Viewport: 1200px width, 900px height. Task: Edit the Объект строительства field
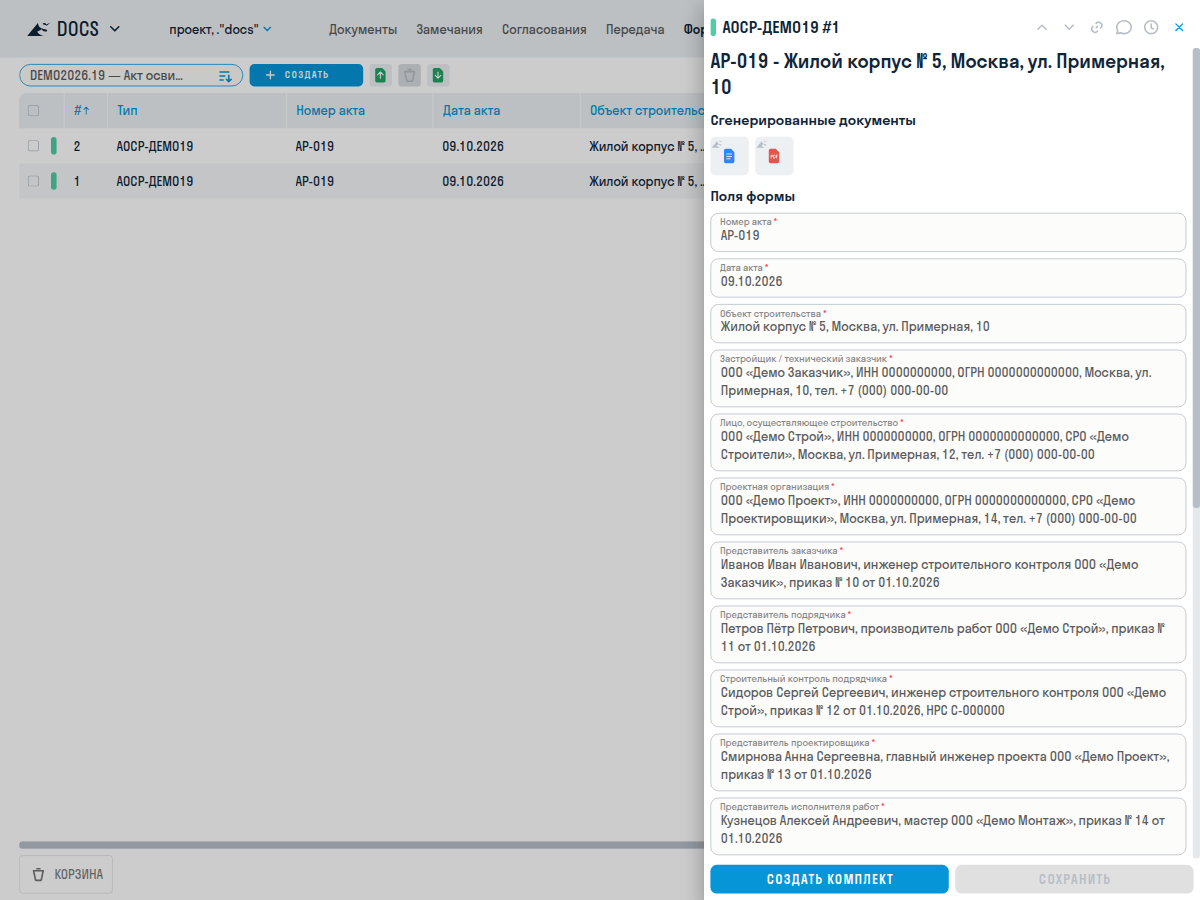coord(948,323)
